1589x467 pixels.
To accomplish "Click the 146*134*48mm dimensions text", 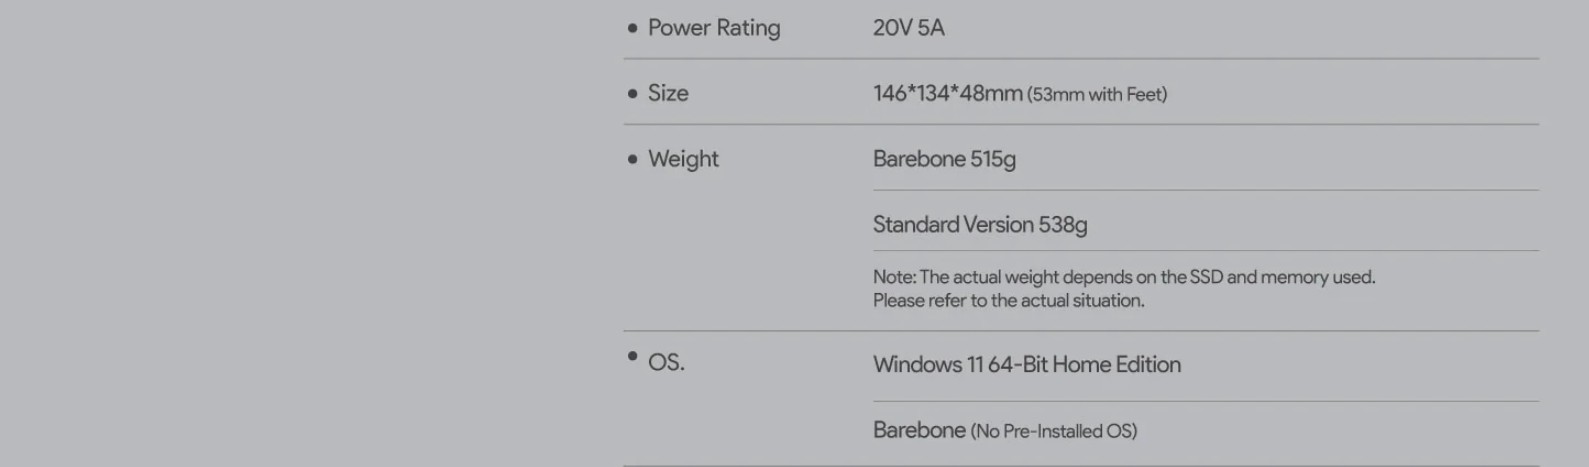I will (x=947, y=93).
